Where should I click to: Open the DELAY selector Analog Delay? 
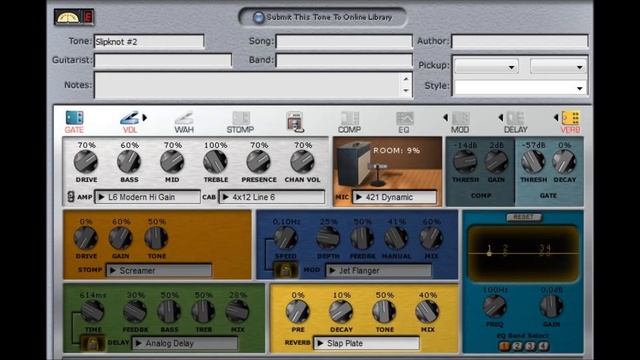click(185, 343)
